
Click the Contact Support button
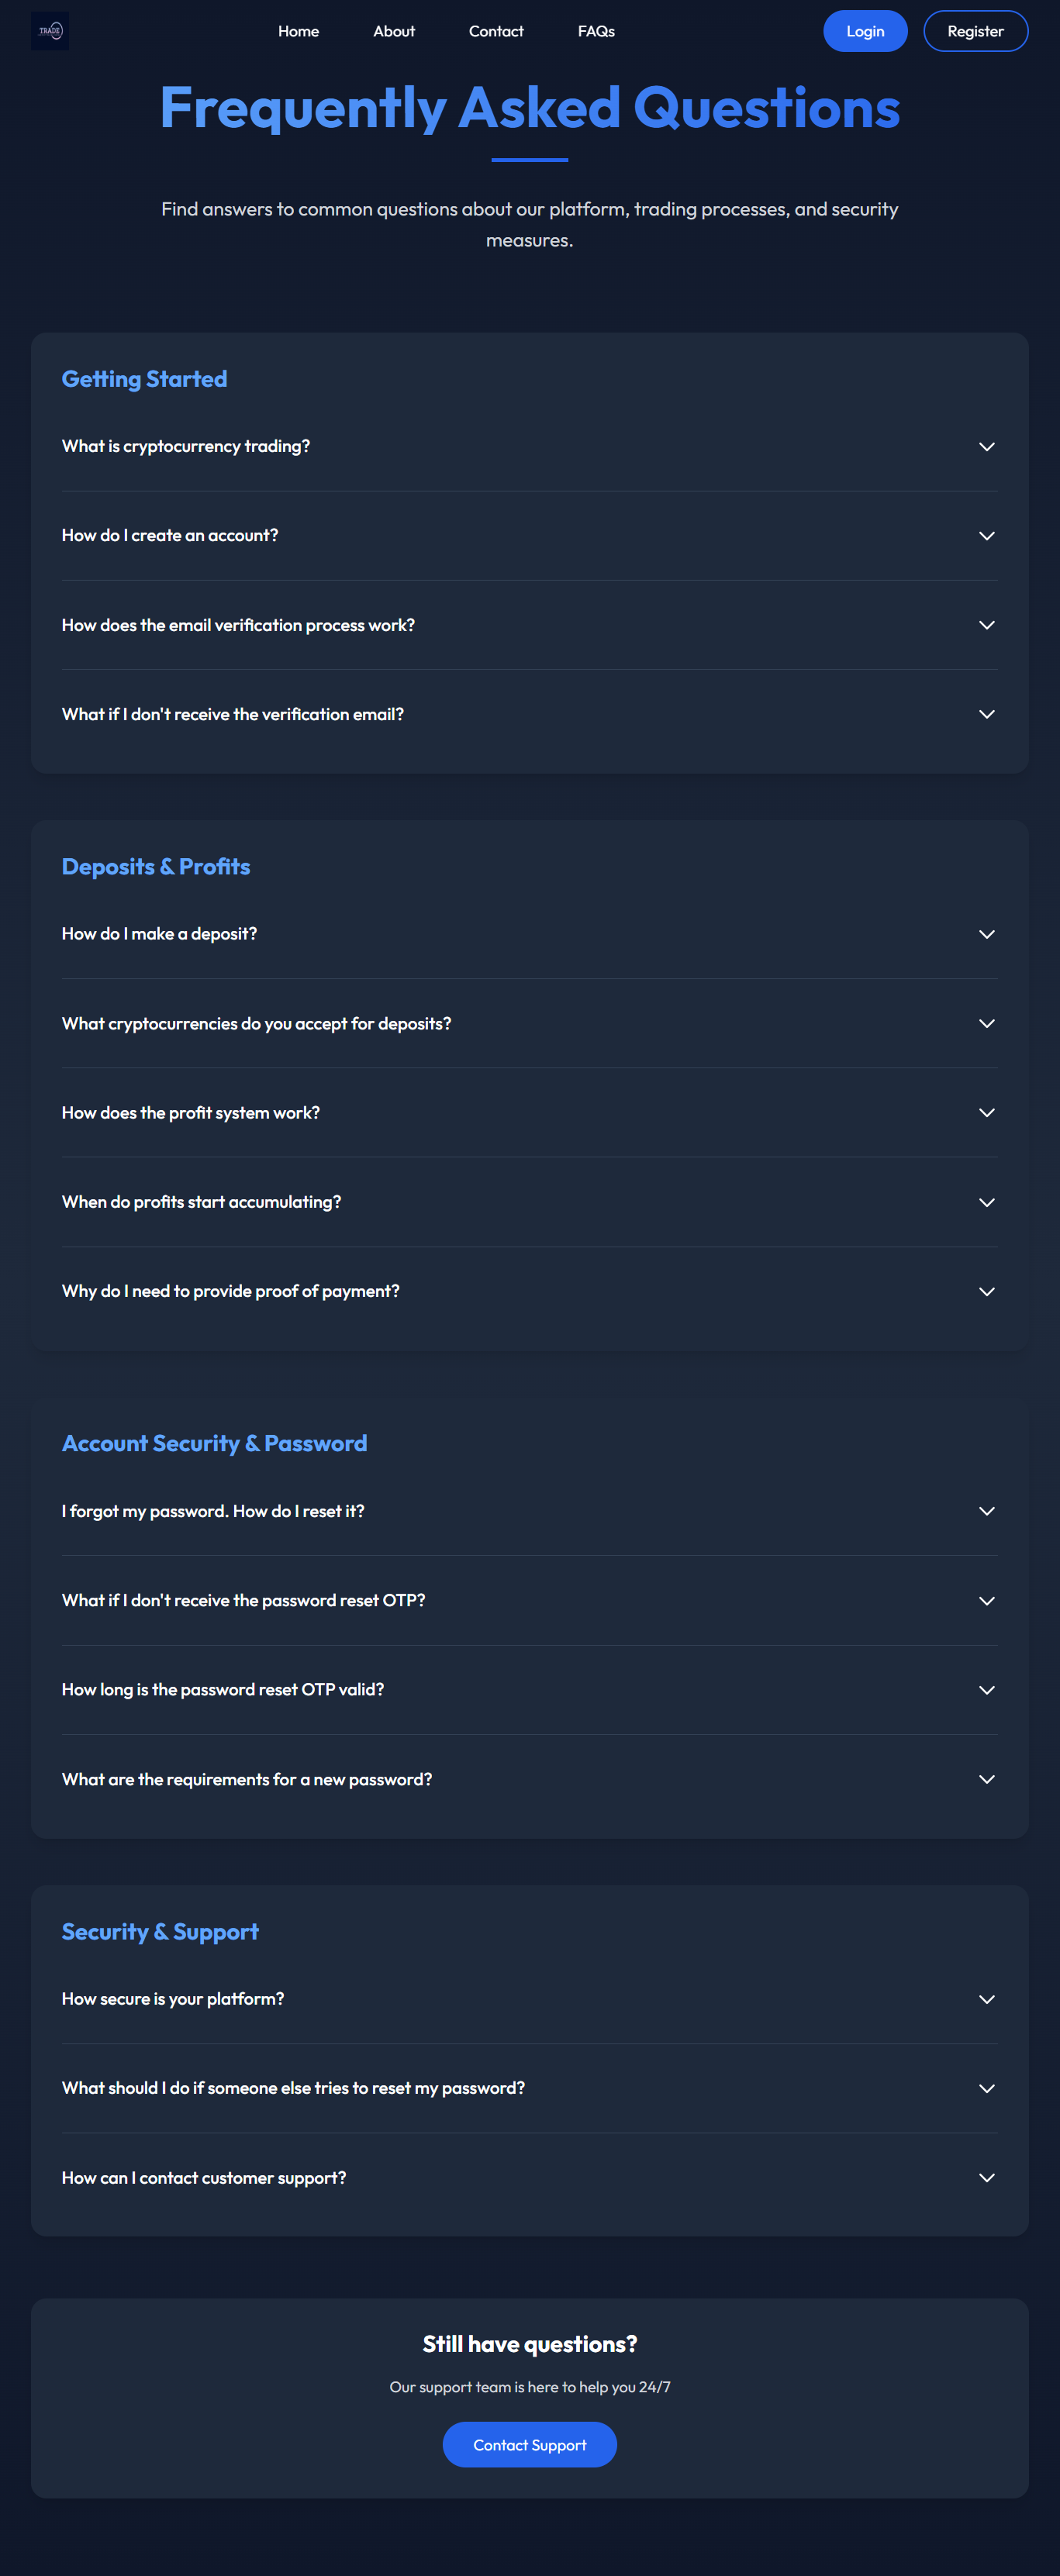point(529,2444)
